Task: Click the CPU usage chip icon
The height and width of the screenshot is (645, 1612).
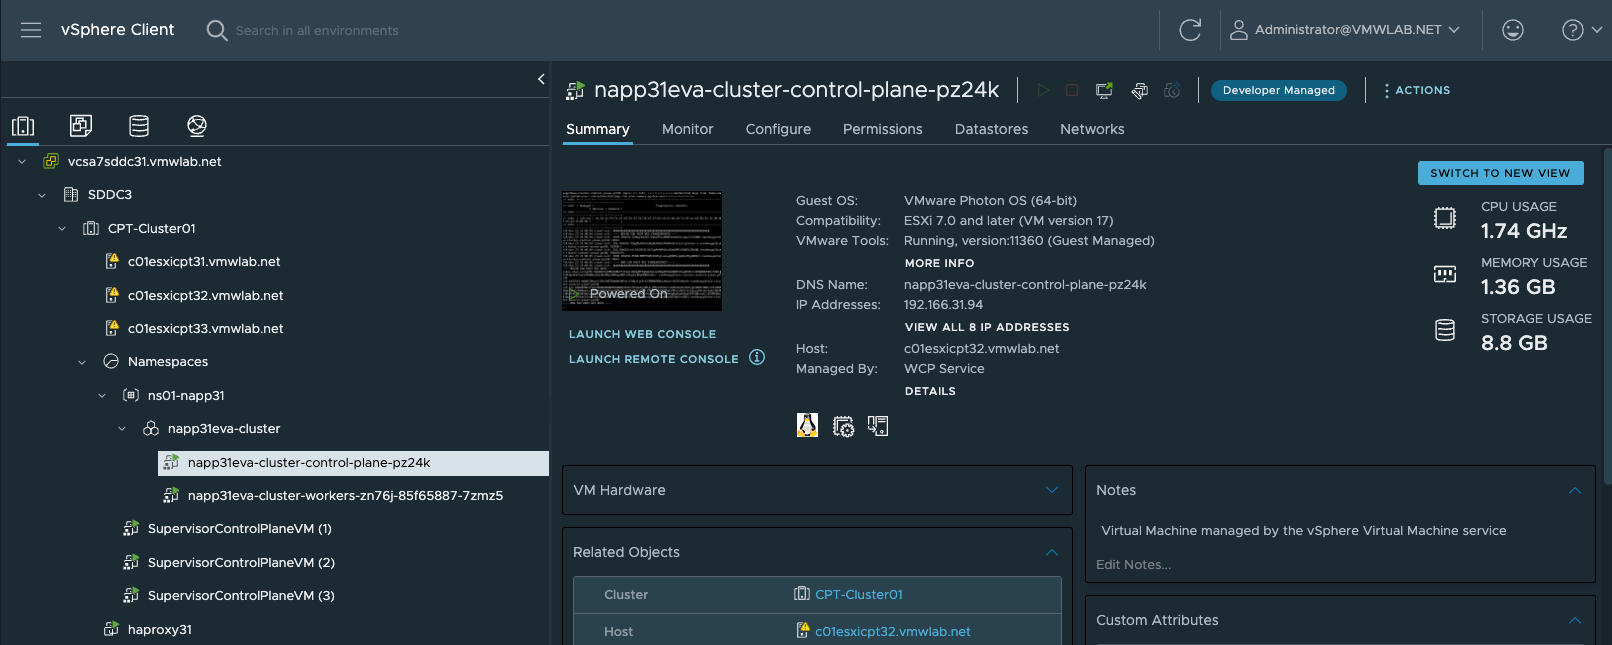Action: (x=1445, y=218)
